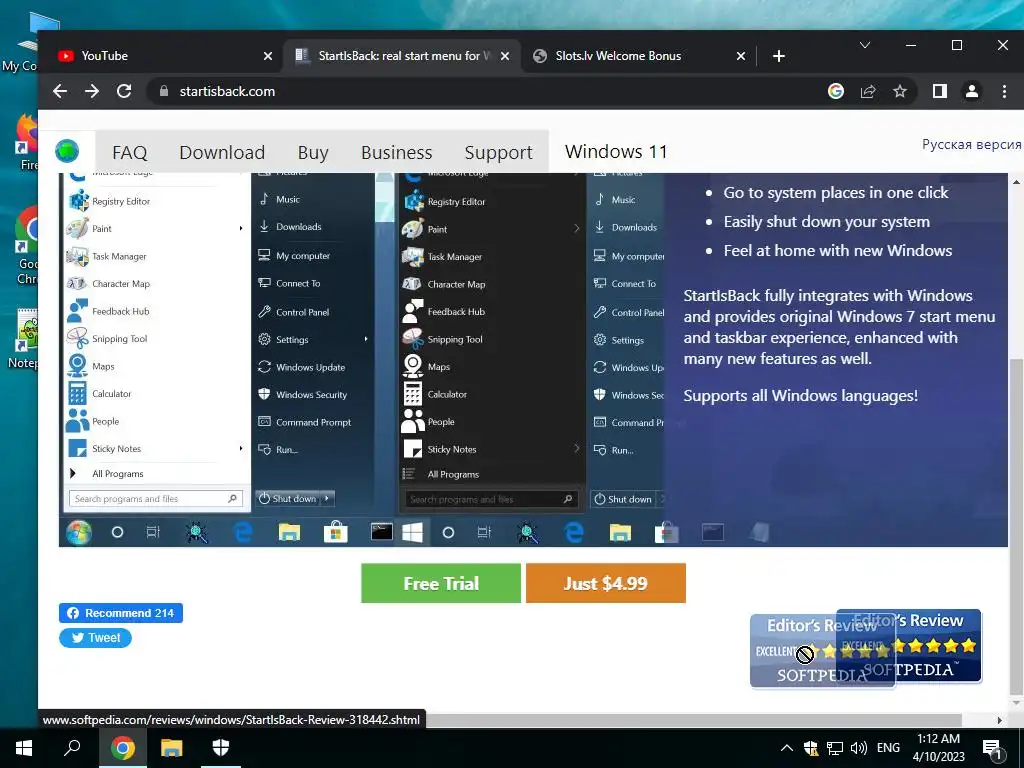Open the clock showing 1:12 AM
This screenshot has height=768, width=1024.
click(938, 748)
